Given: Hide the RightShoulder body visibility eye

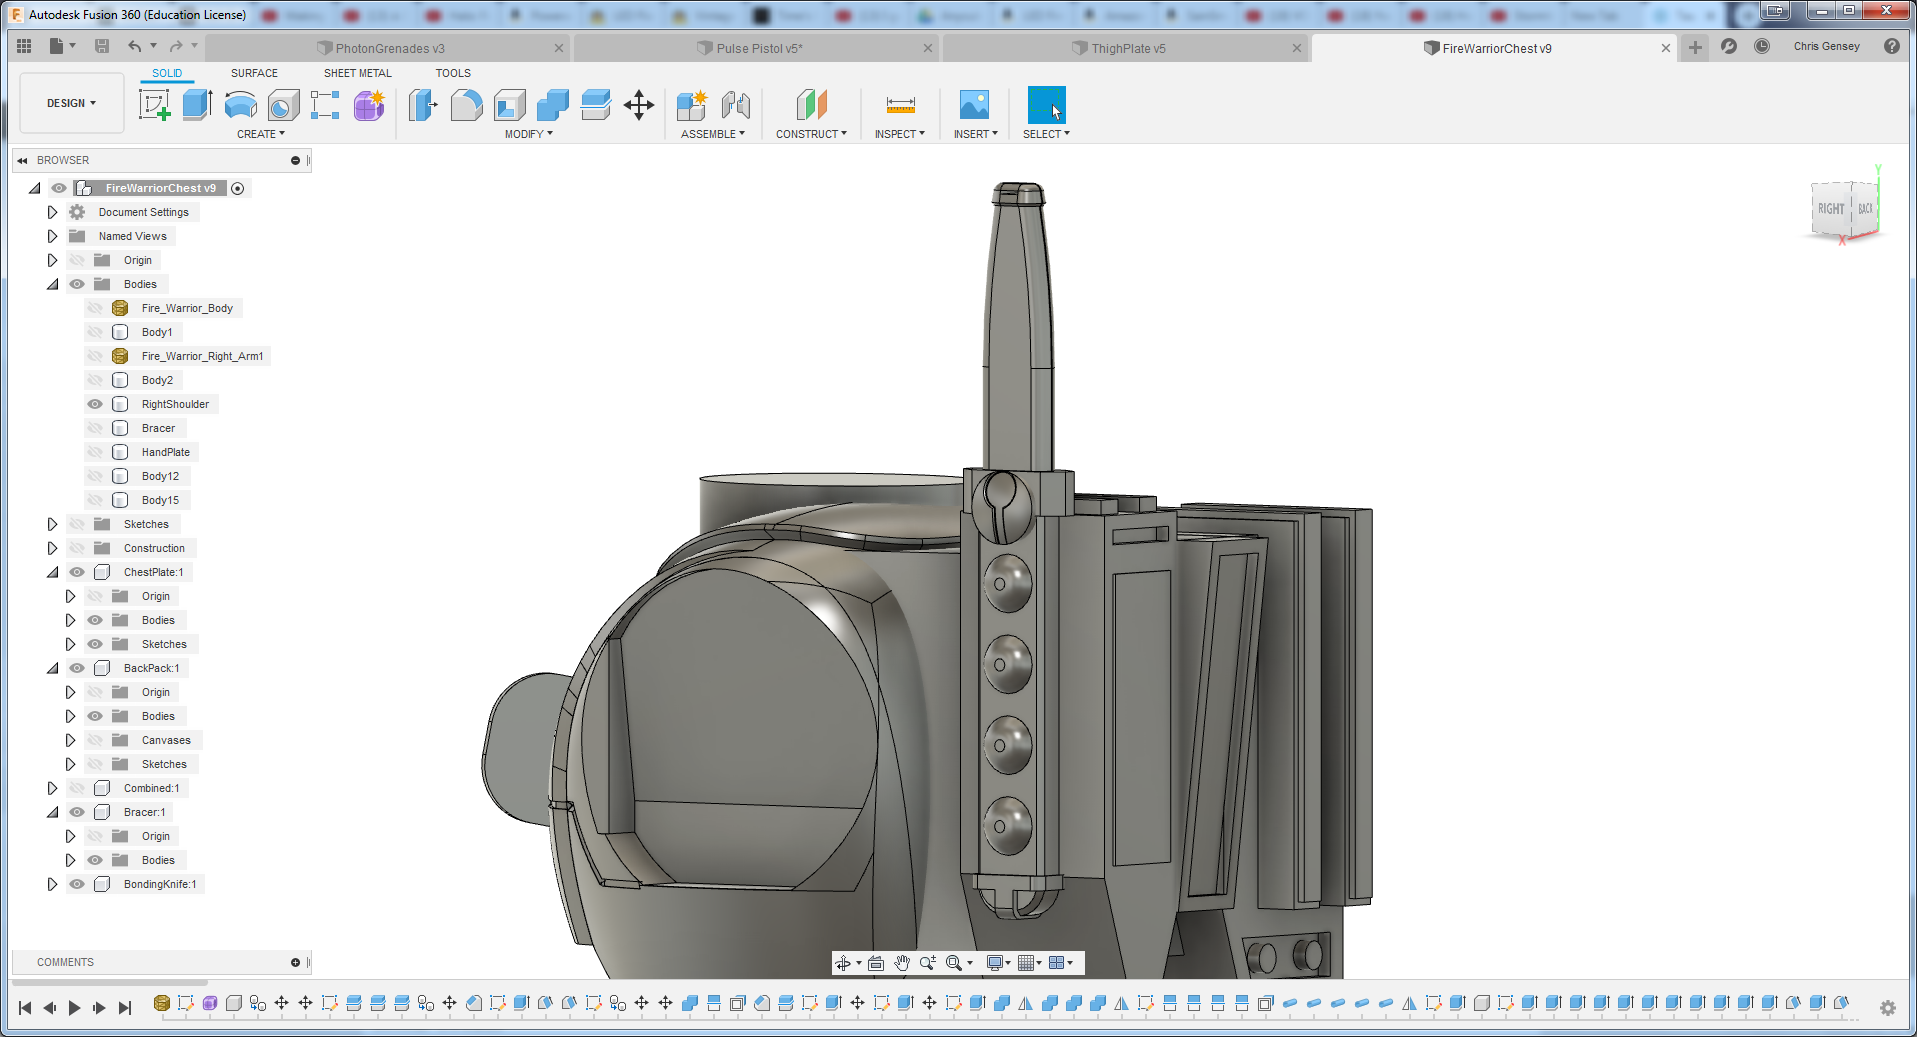Looking at the screenshot, I should (95, 404).
